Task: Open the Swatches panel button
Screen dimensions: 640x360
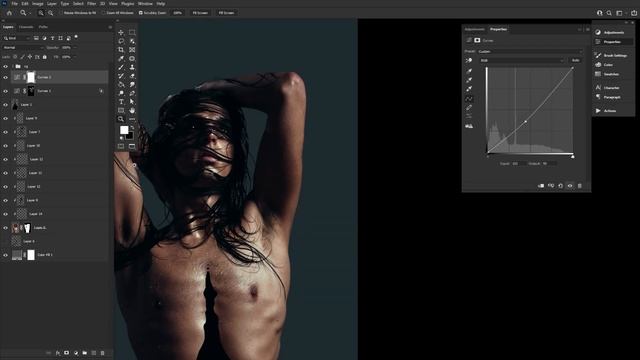Action: [x=607, y=74]
